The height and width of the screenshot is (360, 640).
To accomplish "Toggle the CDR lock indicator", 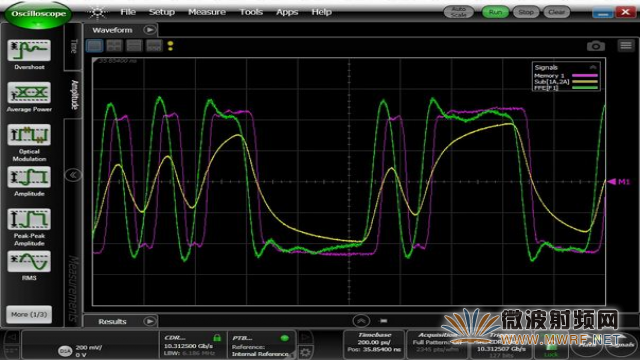I will tap(217, 338).
